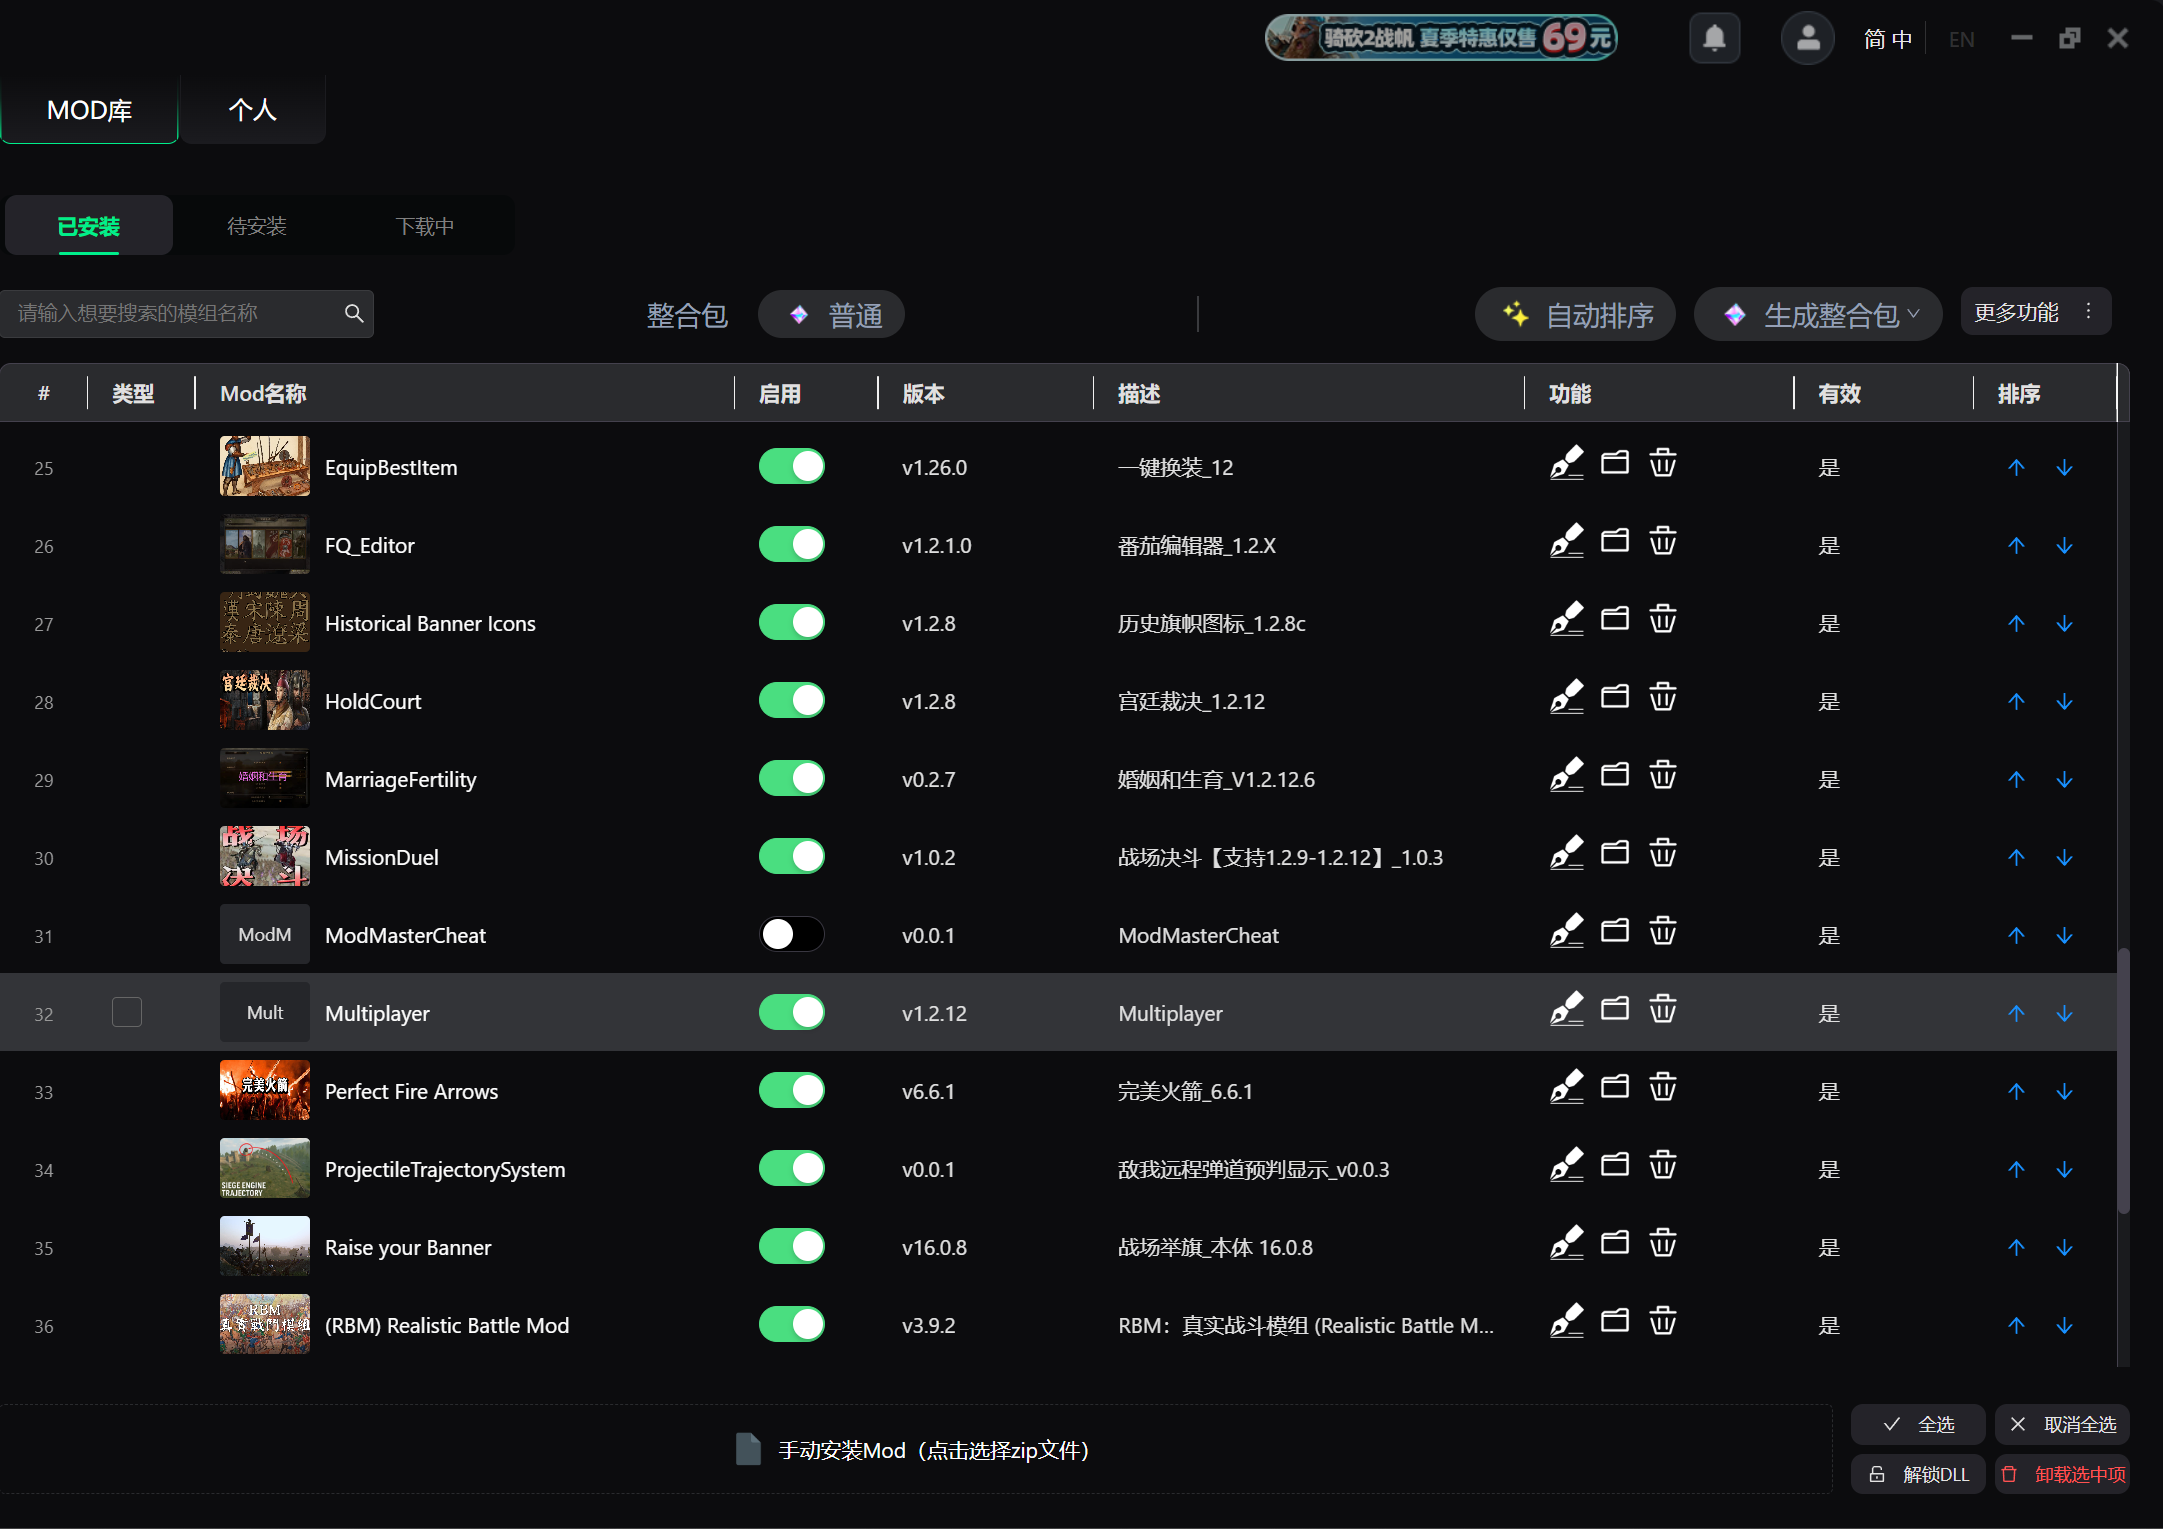Edit the EquipBestItem mod
Viewport: 2163px width, 1529px height.
1567,463
